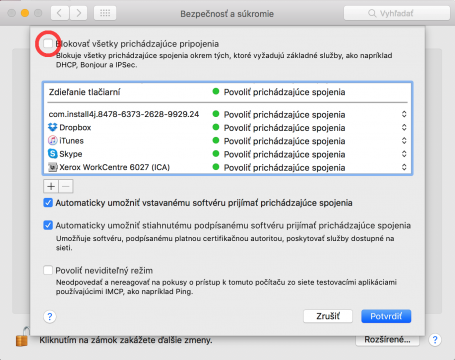Select the Skype row name

71,154
